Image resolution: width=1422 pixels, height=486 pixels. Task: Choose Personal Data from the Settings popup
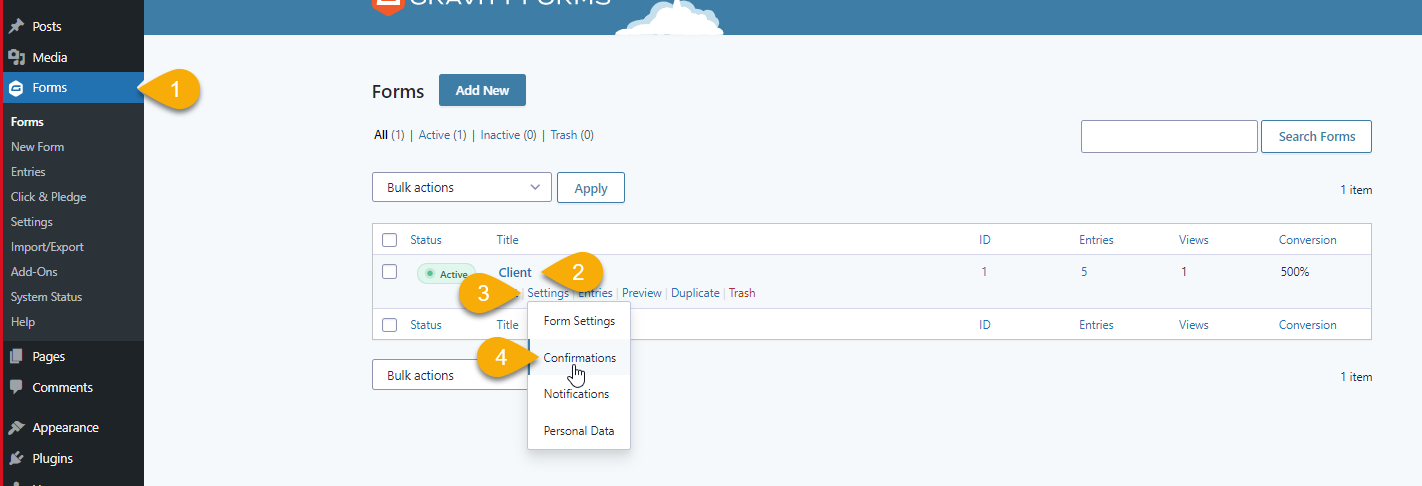[579, 431]
